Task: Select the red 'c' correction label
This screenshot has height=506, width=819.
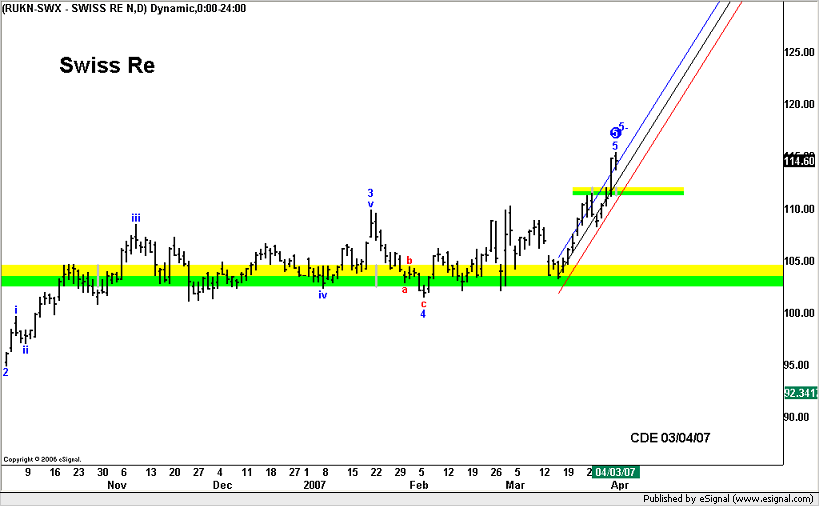Action: coord(423,303)
